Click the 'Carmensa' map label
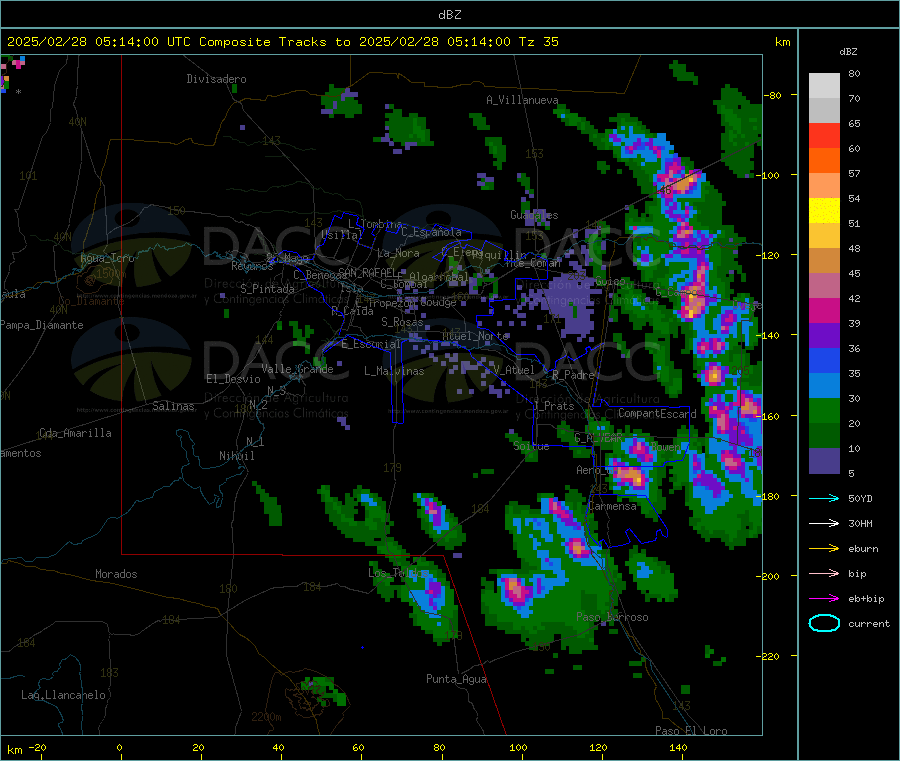The image size is (900, 761). [x=612, y=507]
